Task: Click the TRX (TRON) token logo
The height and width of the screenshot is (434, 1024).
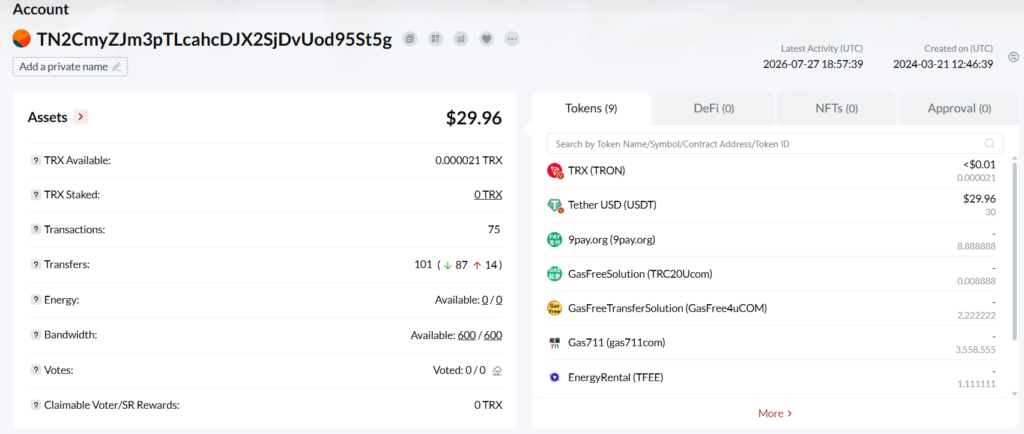Action: [x=554, y=171]
